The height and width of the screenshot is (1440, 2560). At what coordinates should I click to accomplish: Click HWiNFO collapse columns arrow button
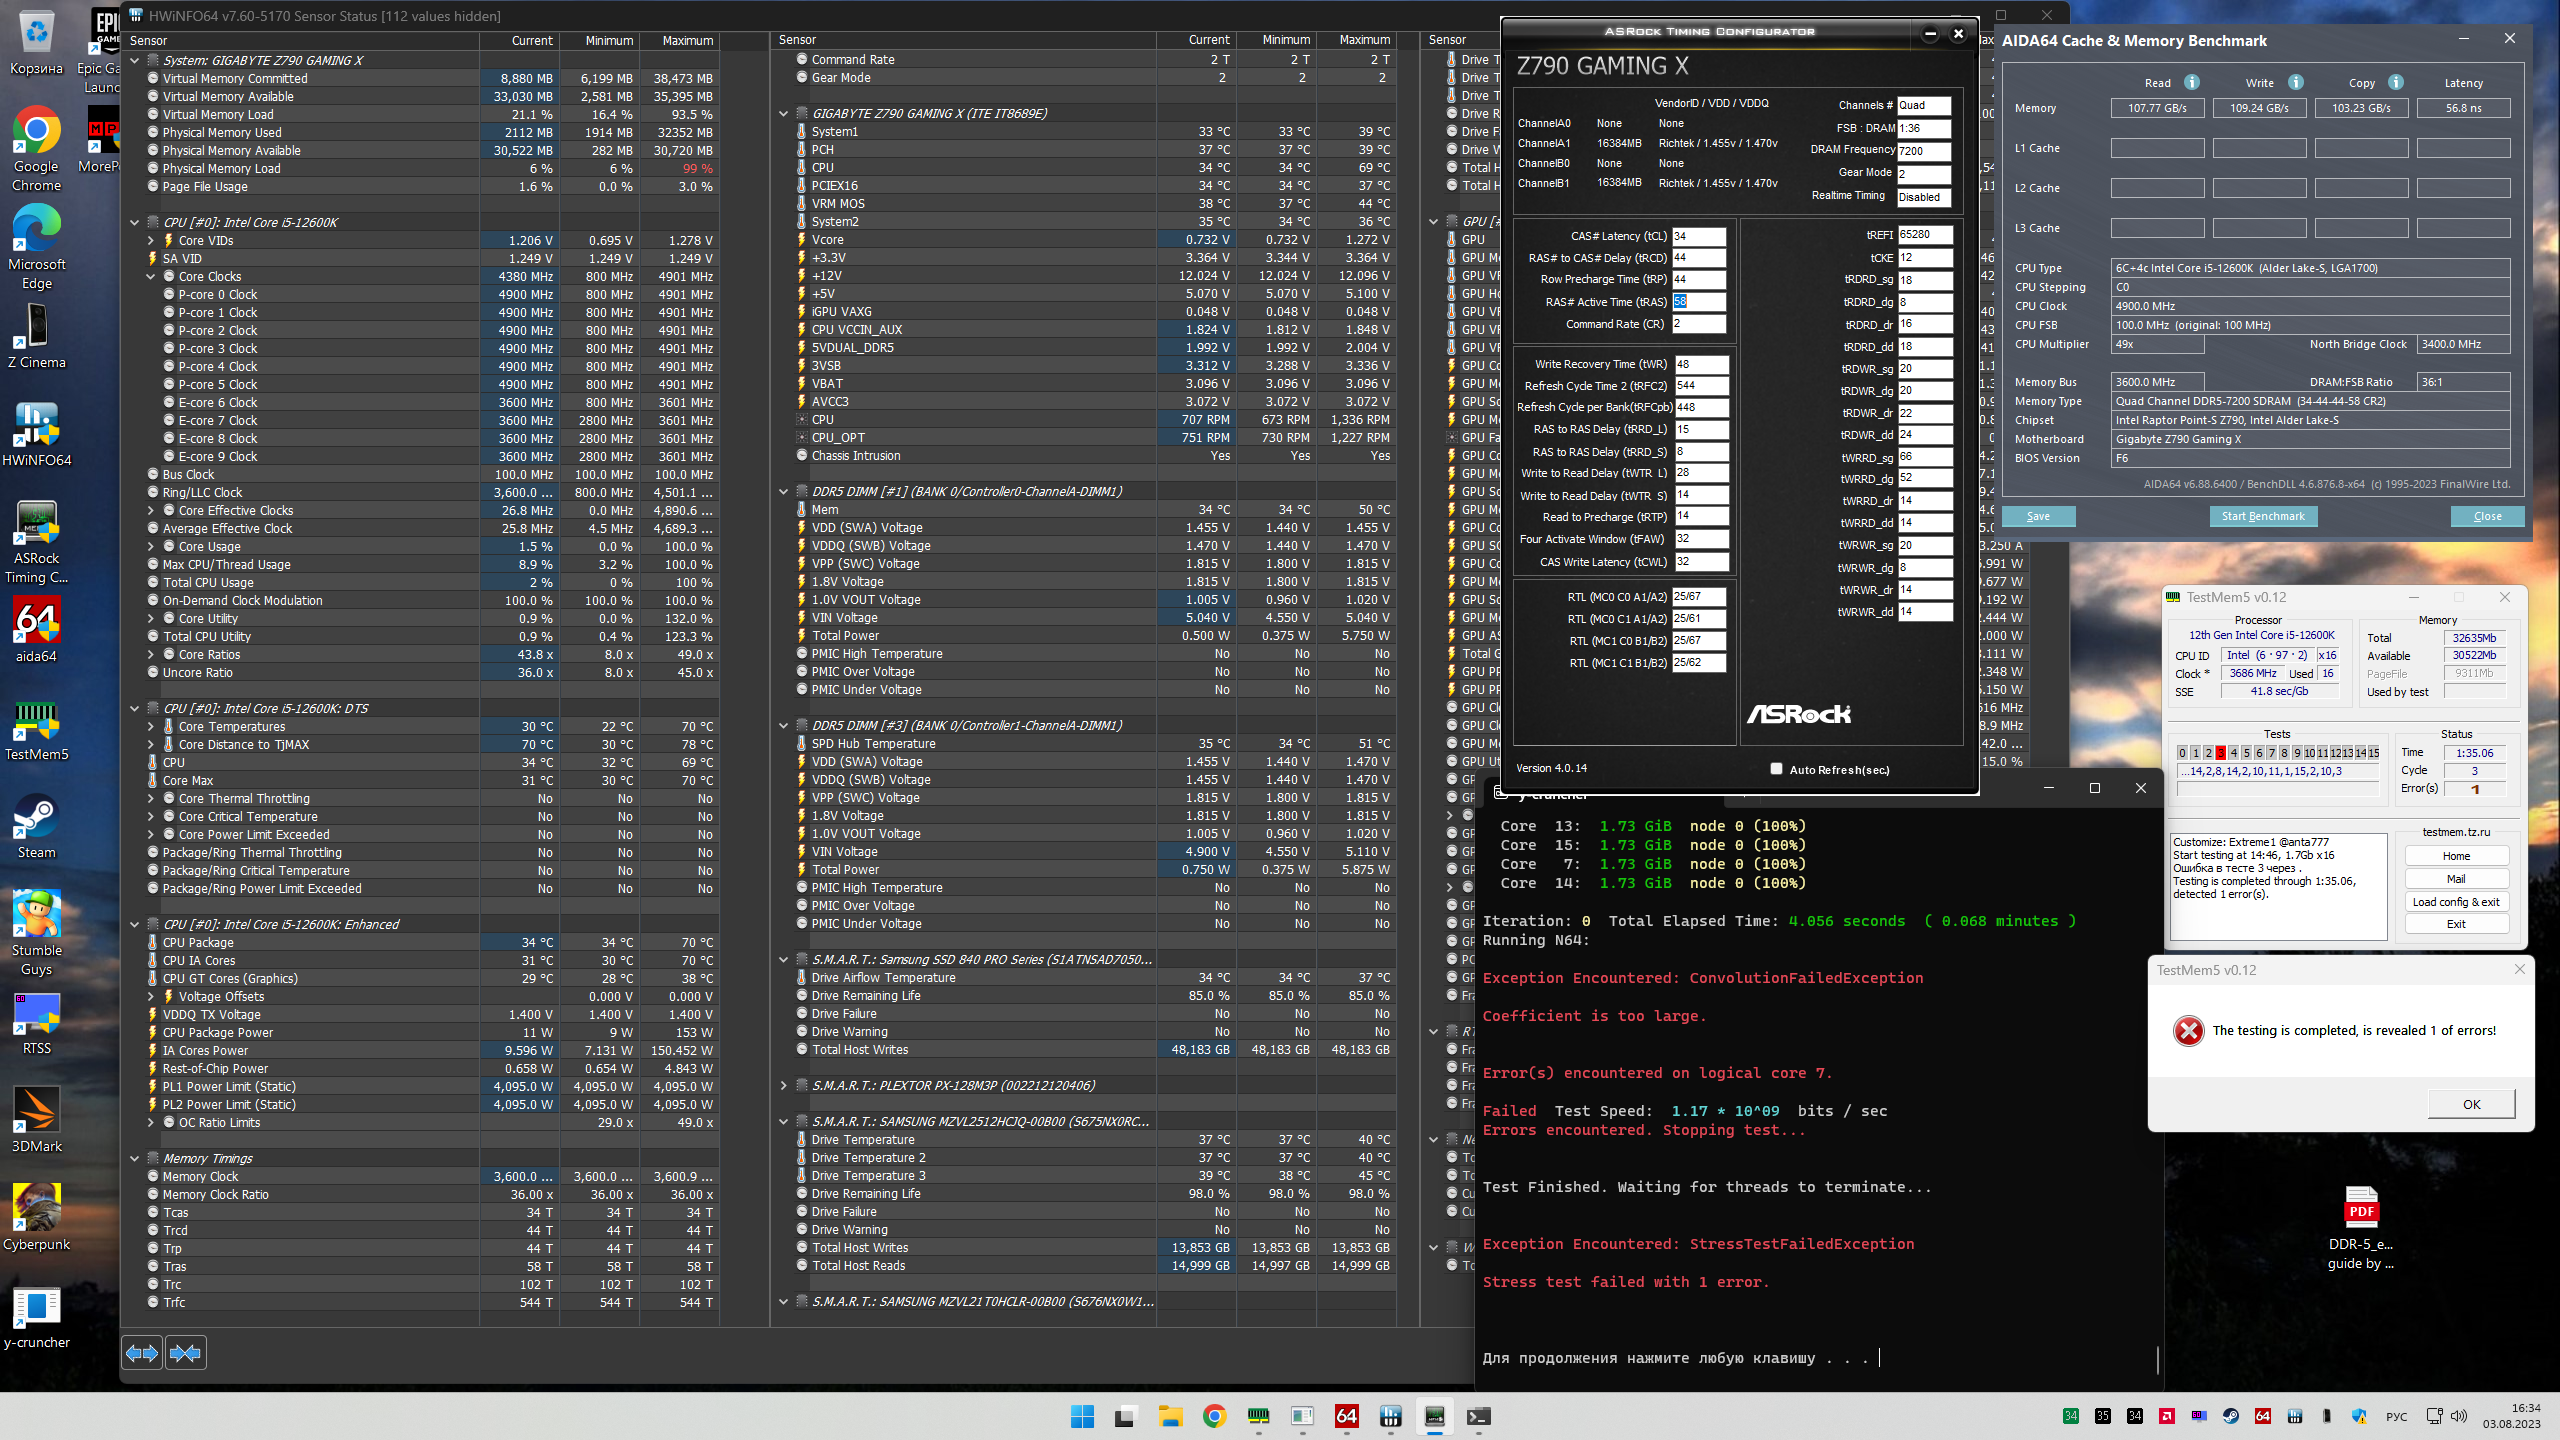pos(186,1353)
